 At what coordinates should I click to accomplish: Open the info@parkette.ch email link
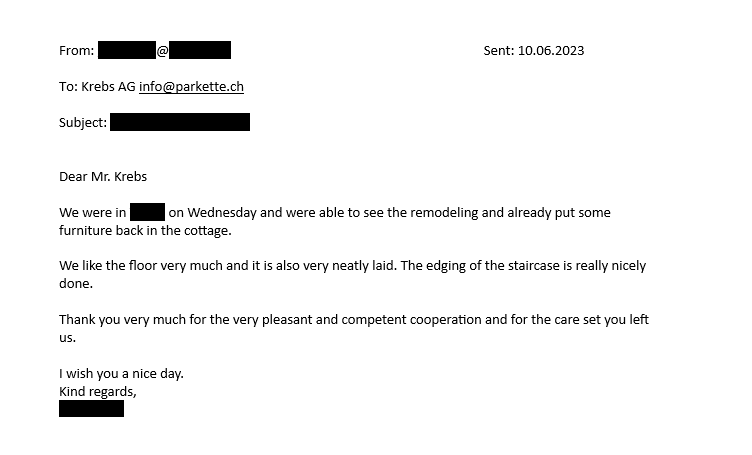(191, 87)
